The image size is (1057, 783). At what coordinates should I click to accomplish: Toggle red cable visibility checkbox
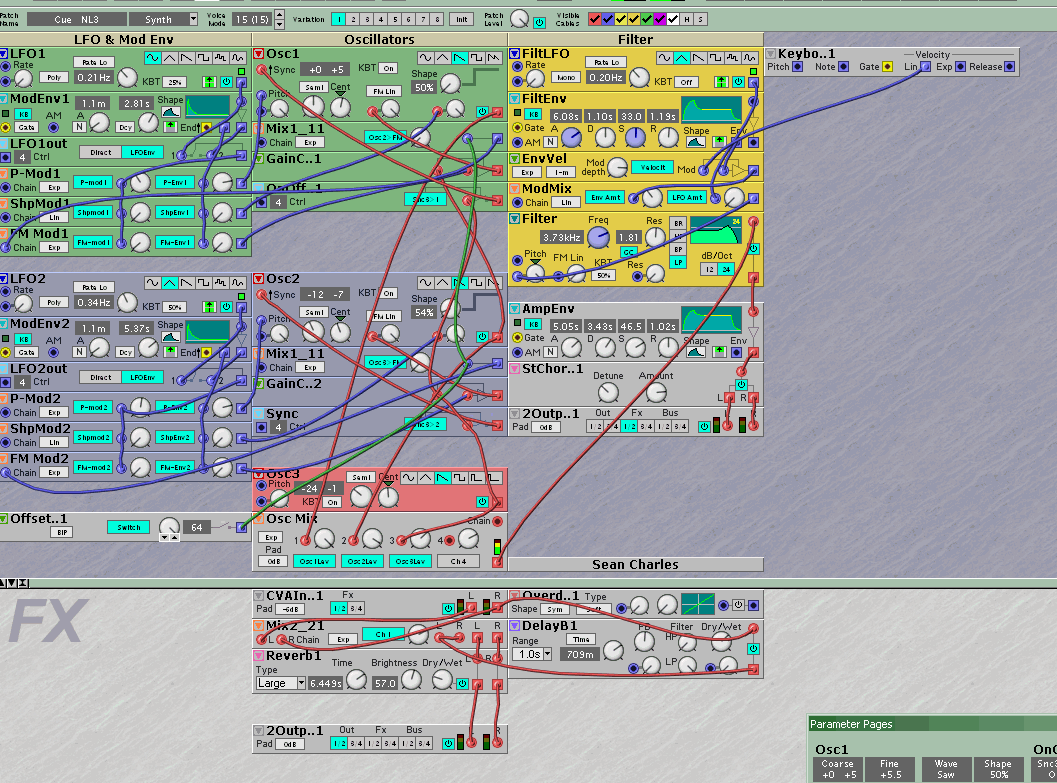(596, 19)
